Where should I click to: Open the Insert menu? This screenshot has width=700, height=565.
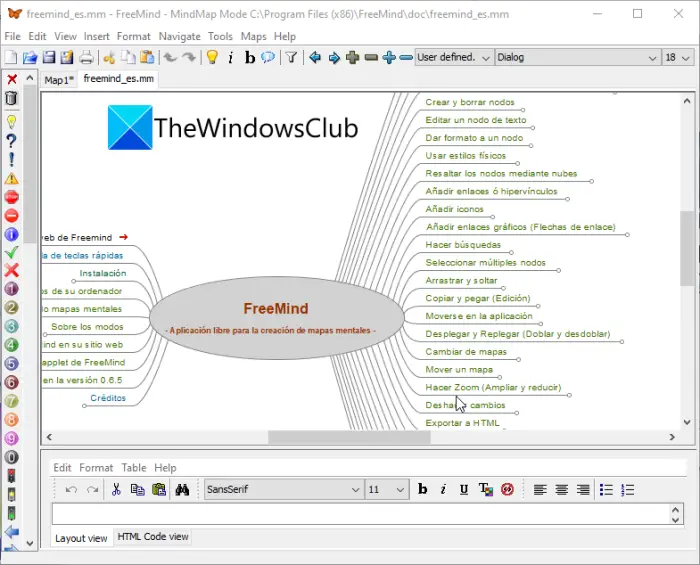coord(96,37)
